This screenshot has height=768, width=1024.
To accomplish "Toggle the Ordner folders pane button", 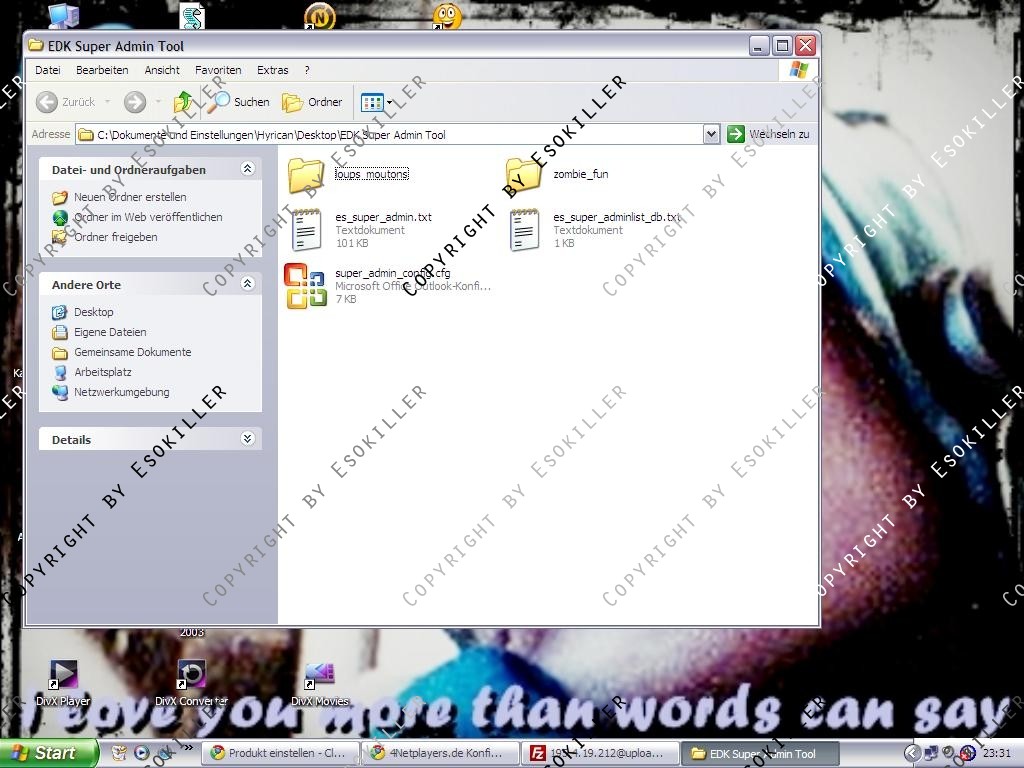I will click(312, 102).
